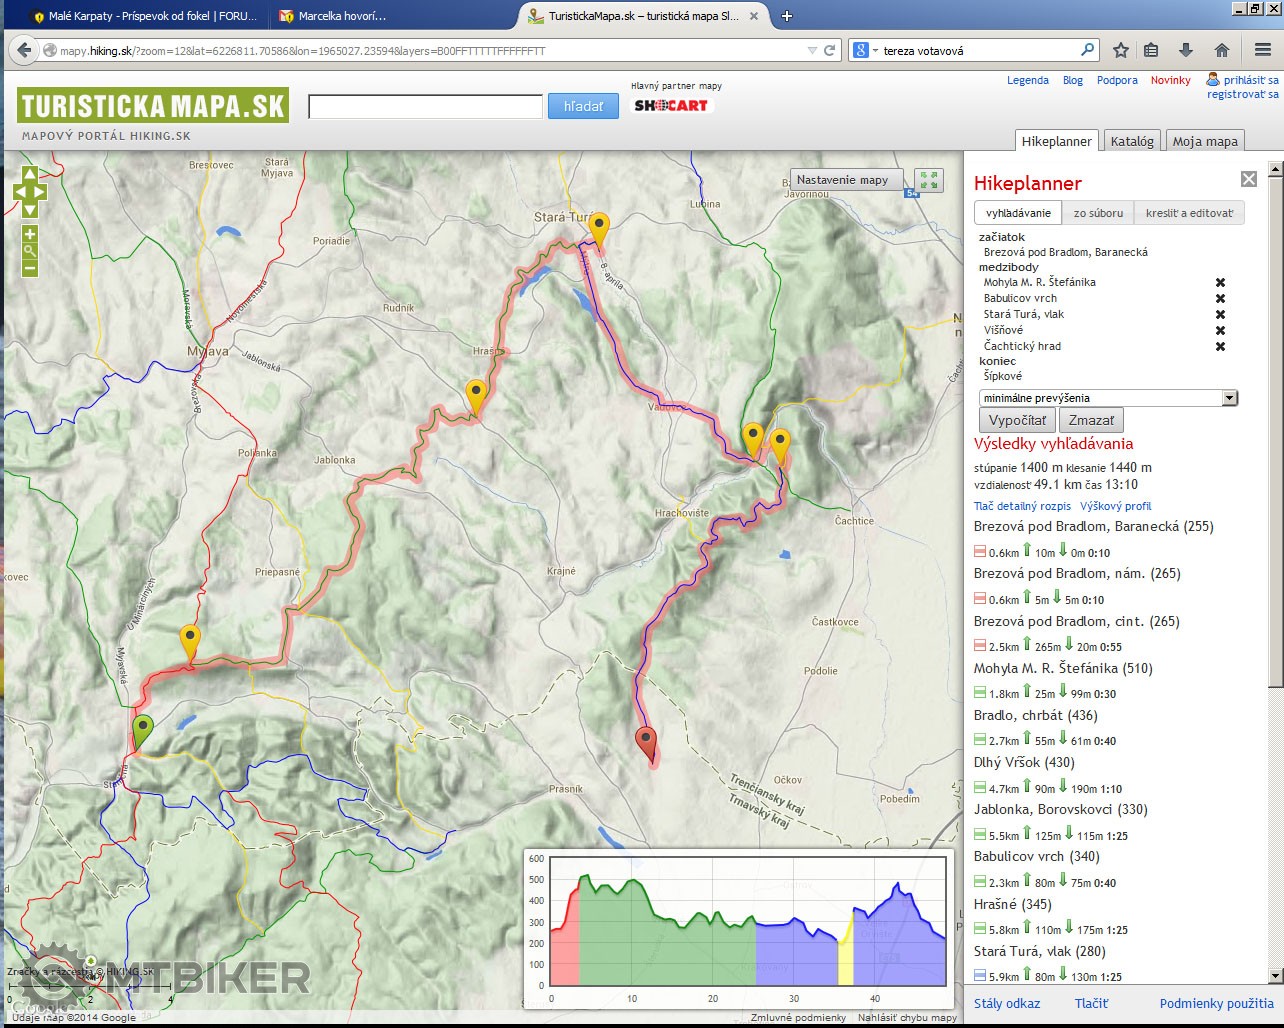Pan map up with arrow control

tap(29, 174)
